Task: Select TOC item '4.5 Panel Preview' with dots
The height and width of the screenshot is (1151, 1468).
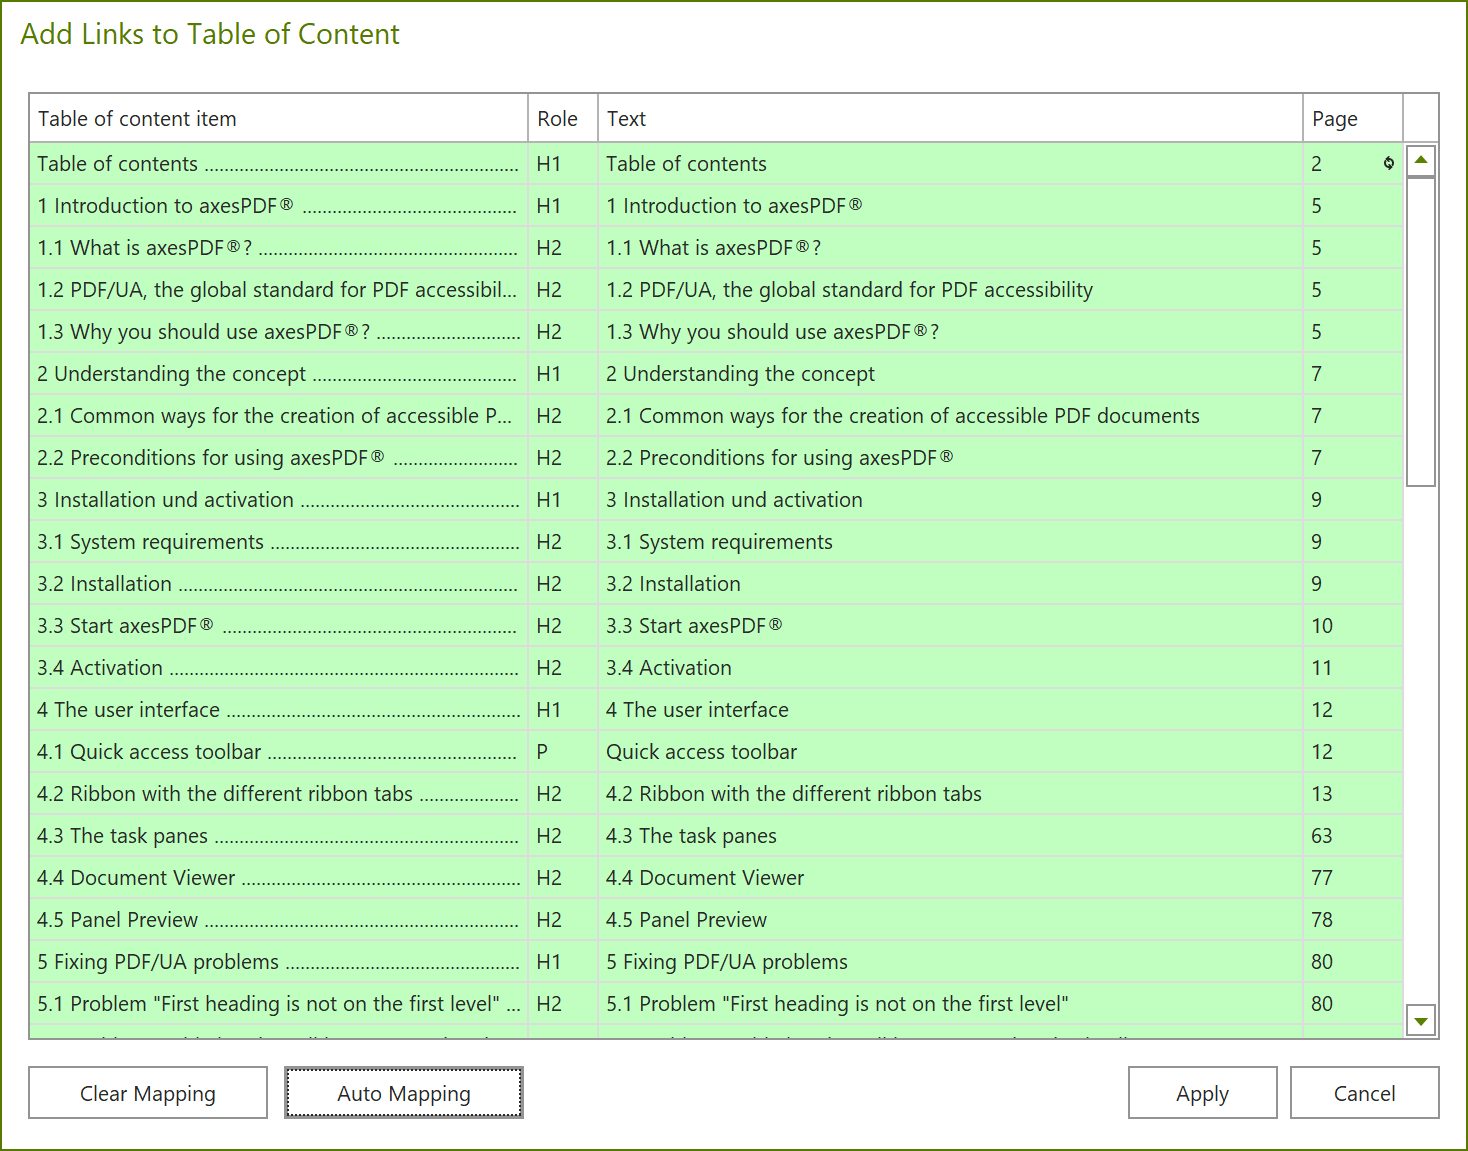Action: tap(279, 920)
